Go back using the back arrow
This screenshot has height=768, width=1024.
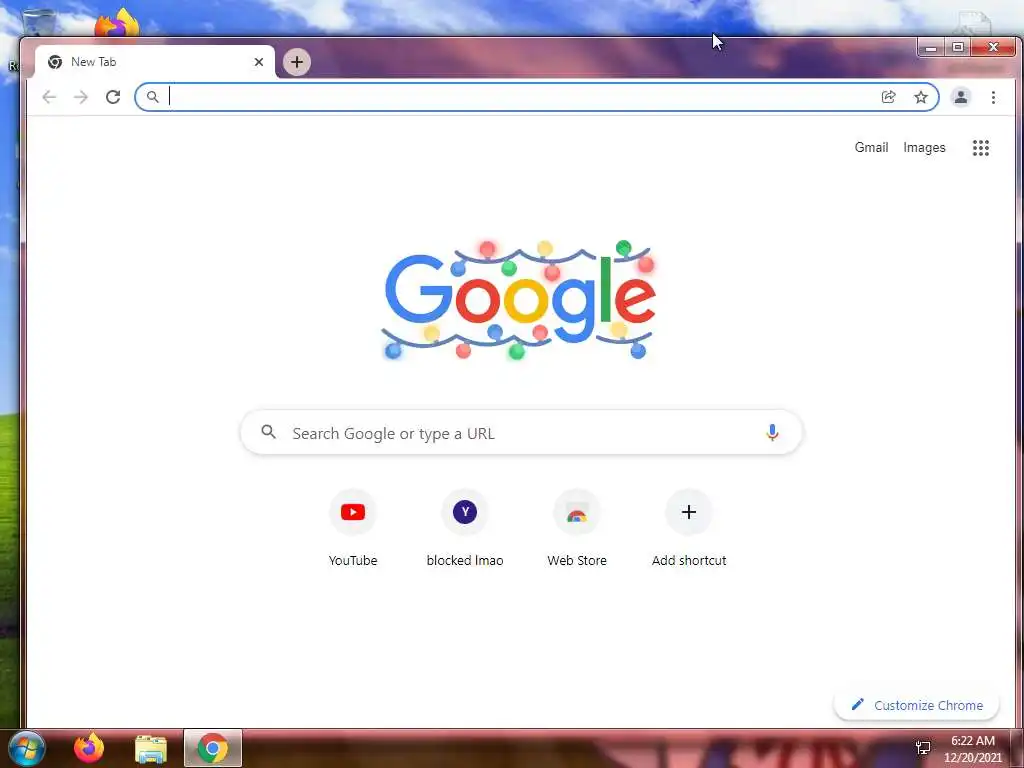[49, 97]
